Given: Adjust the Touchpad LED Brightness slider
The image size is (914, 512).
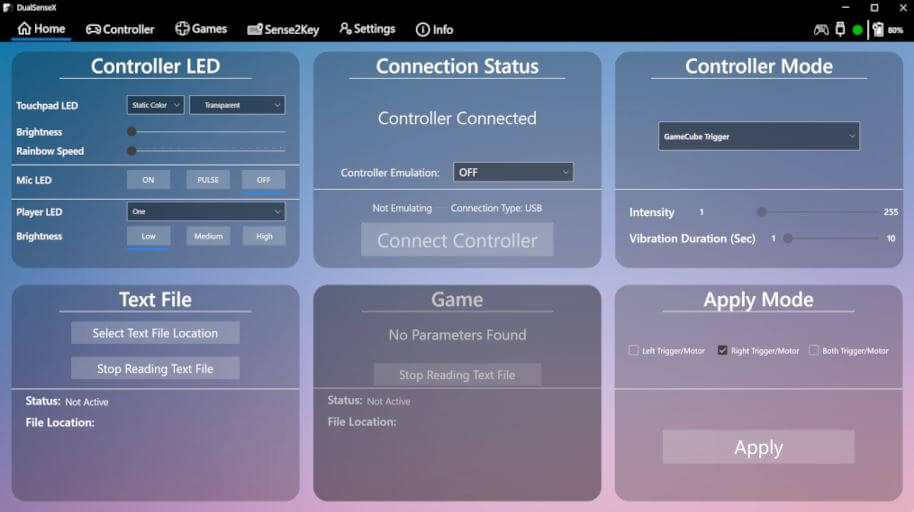Looking at the screenshot, I should pos(207,132).
